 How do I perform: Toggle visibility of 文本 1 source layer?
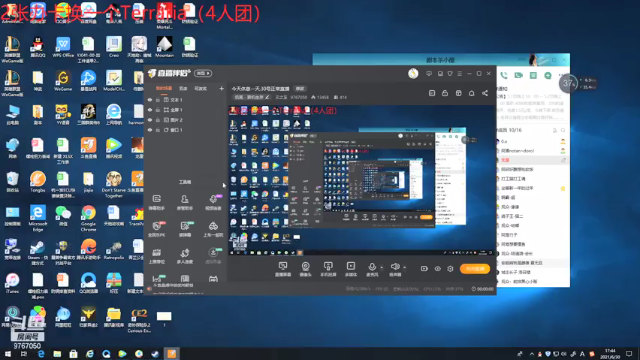[150, 100]
